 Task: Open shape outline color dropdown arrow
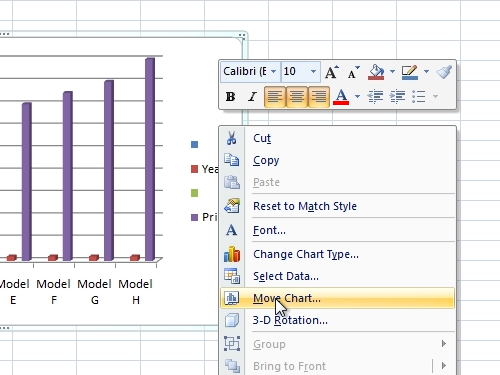click(x=426, y=71)
